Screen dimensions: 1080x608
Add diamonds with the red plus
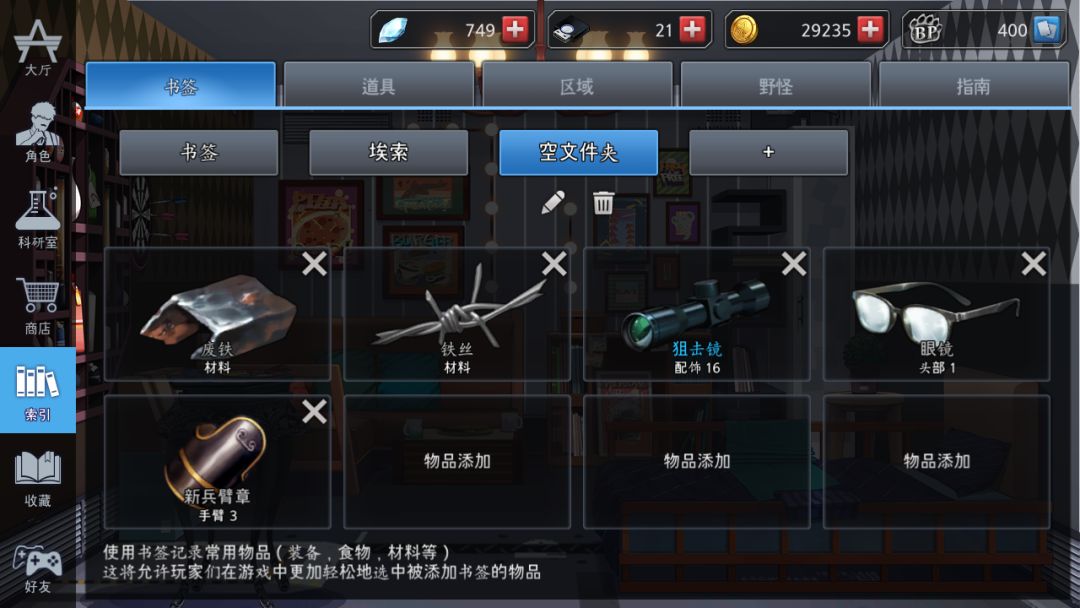pos(515,29)
